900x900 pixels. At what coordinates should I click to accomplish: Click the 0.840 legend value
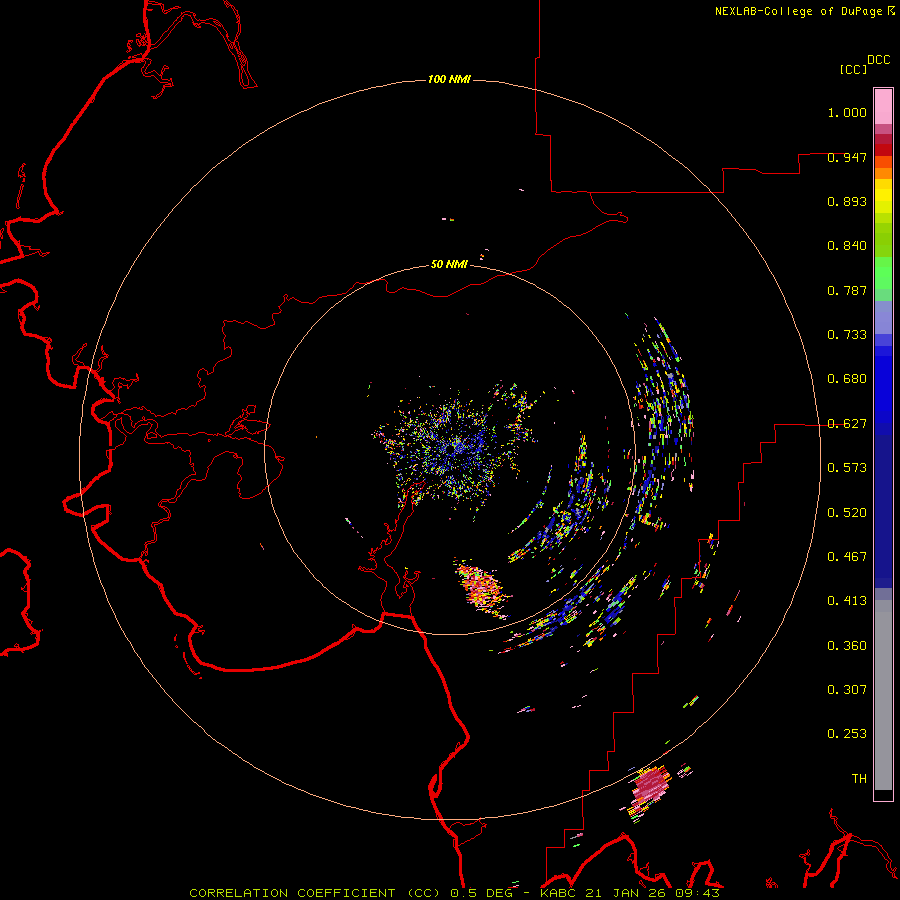pyautogui.click(x=847, y=246)
